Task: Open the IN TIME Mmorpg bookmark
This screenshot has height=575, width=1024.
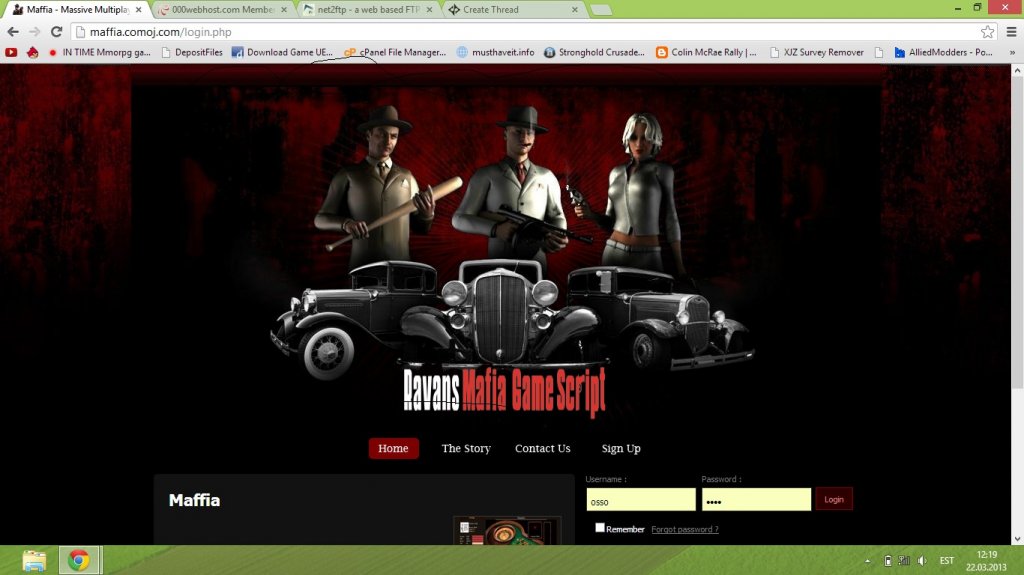Action: pos(99,52)
